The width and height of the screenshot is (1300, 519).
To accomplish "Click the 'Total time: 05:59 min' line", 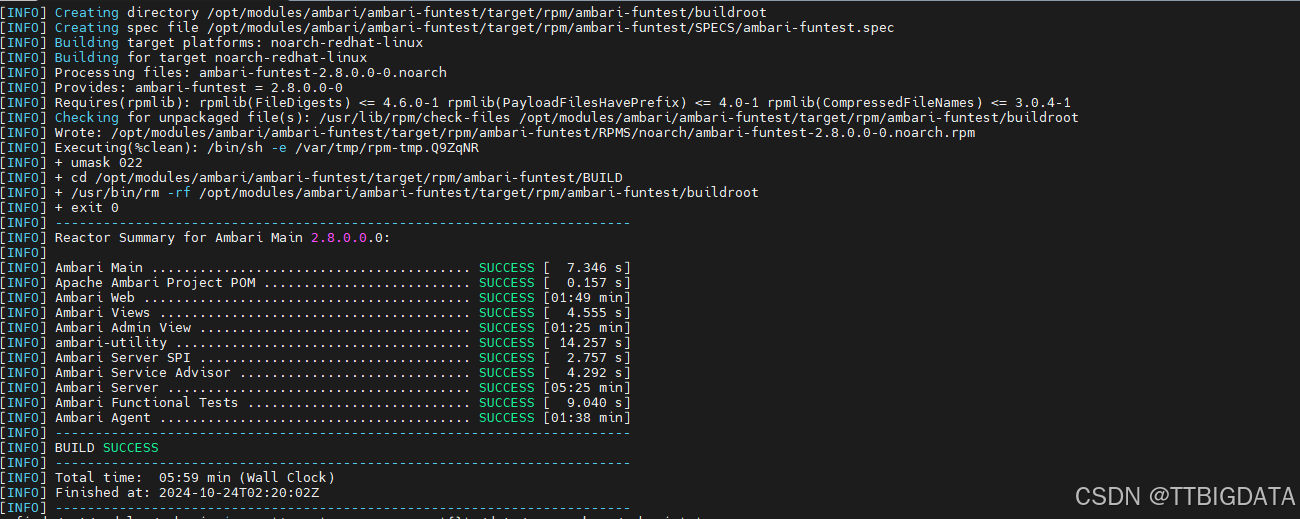I will (167, 478).
